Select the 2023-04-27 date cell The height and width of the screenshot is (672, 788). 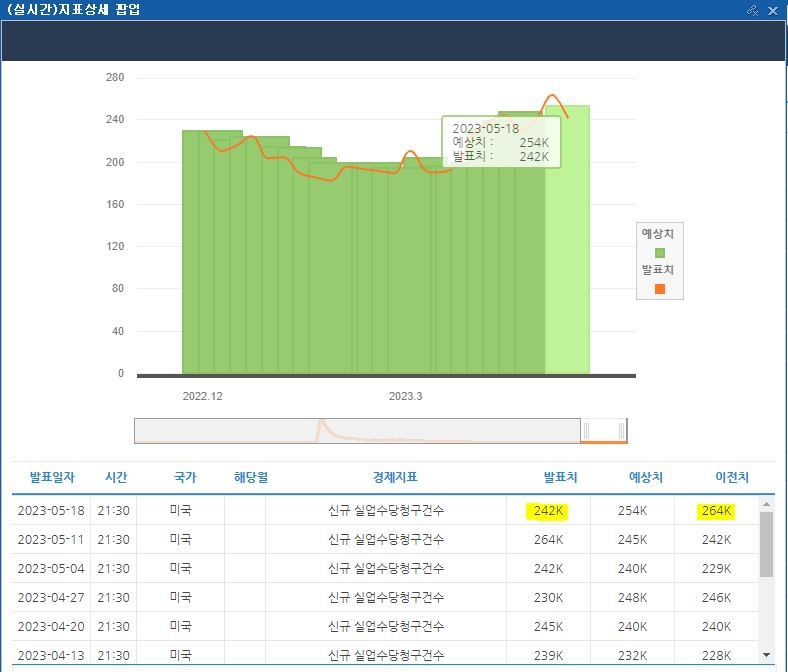(x=51, y=598)
